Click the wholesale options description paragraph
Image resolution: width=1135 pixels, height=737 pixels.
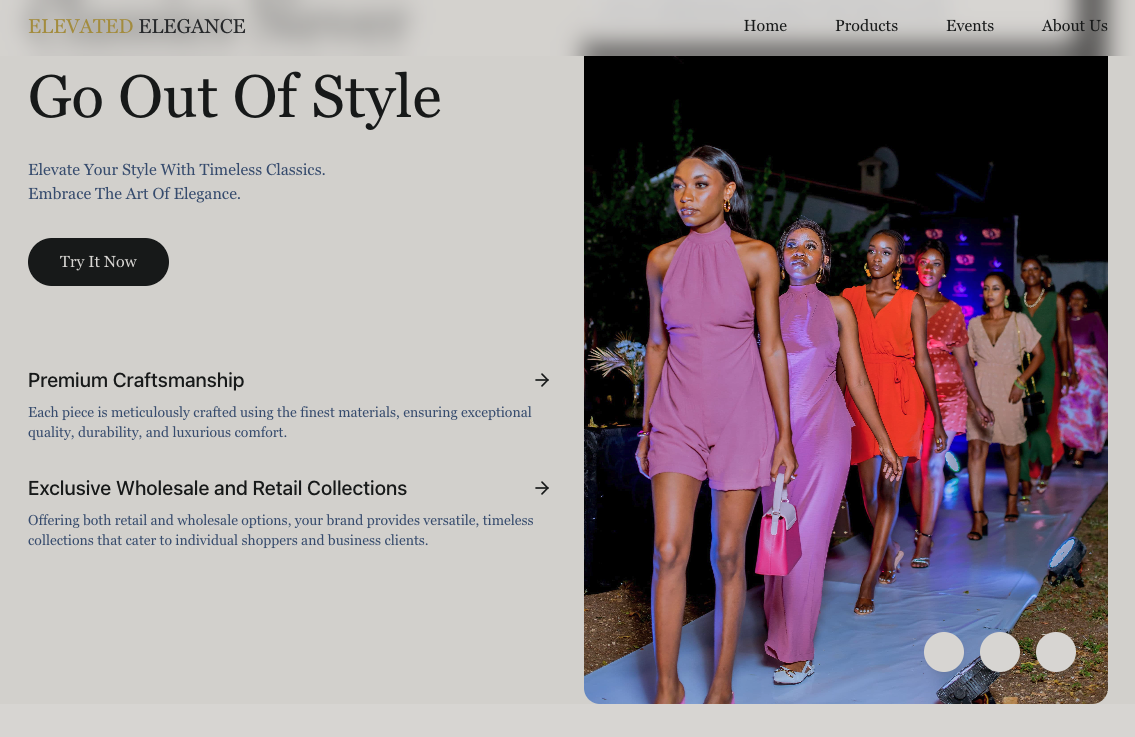(x=280, y=530)
